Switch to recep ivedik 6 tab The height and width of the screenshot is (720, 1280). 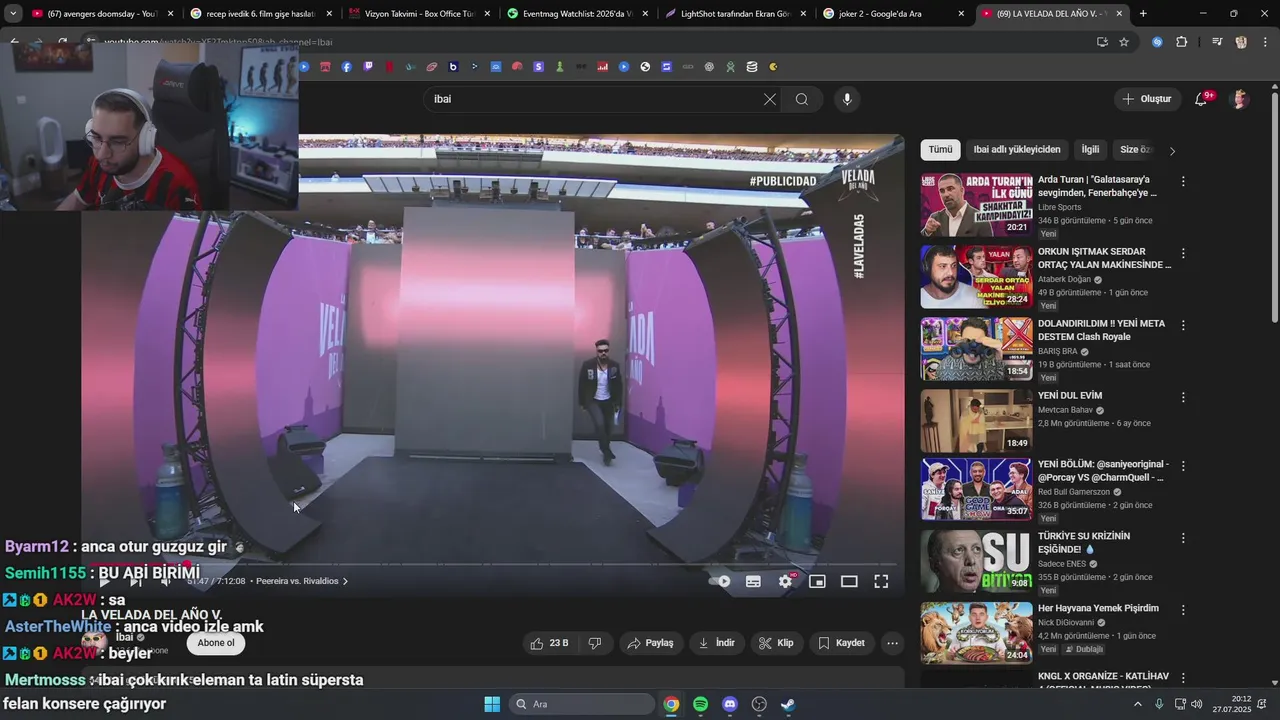pyautogui.click(x=260, y=14)
